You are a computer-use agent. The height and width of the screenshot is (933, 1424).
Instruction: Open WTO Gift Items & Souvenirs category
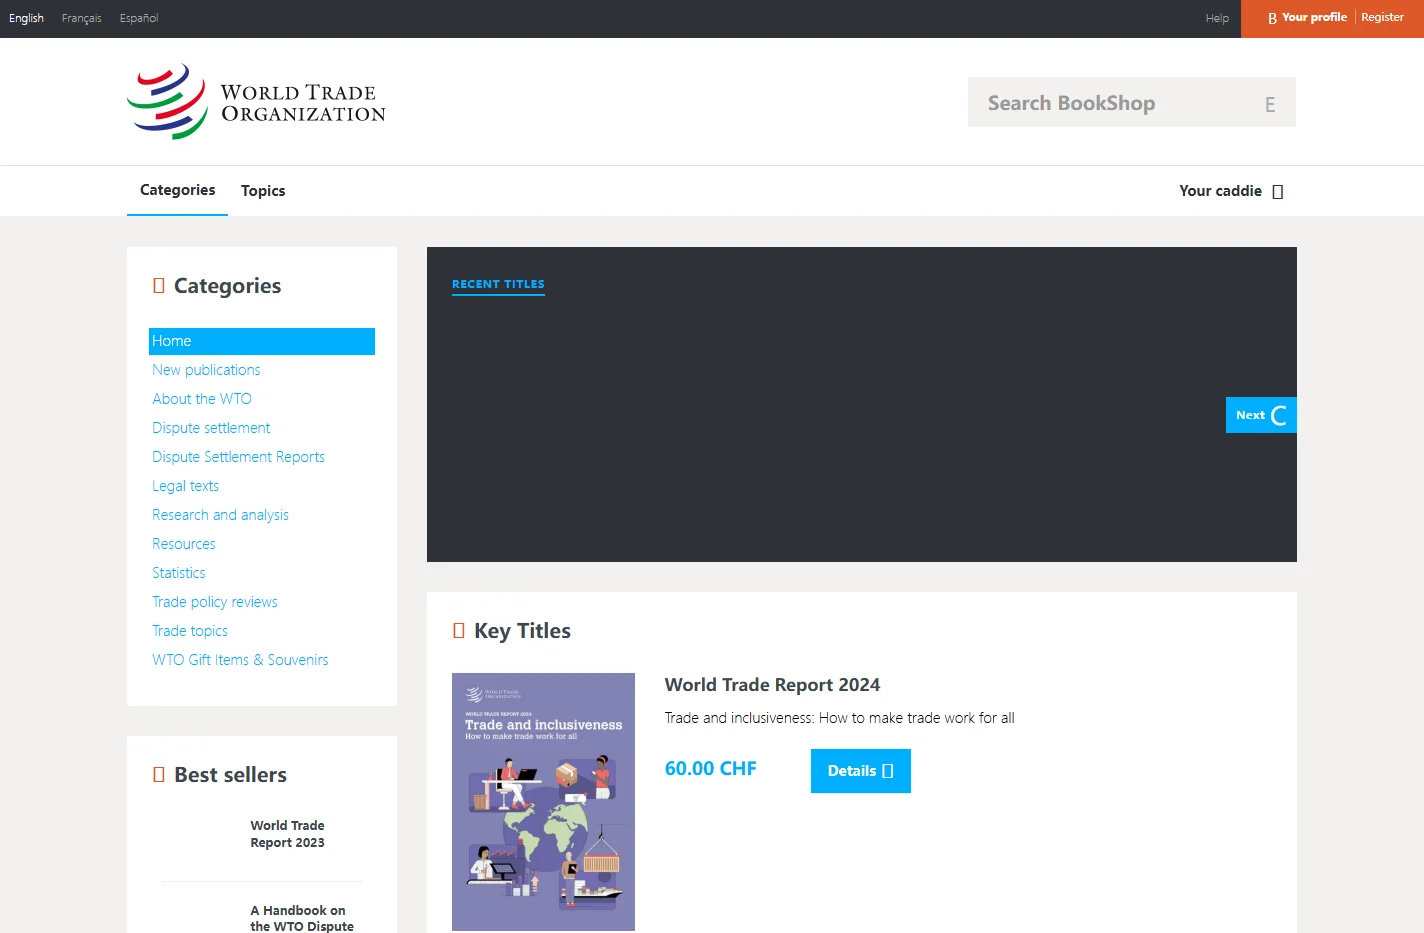pos(240,660)
